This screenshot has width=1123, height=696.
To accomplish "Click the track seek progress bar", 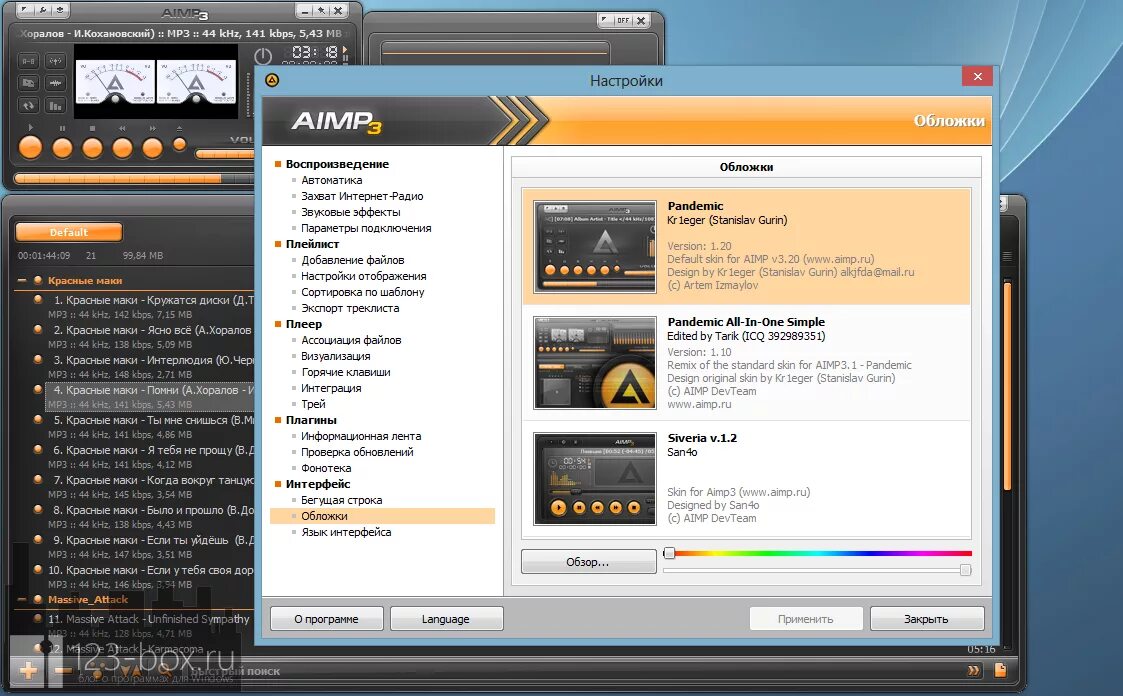I will [x=134, y=178].
